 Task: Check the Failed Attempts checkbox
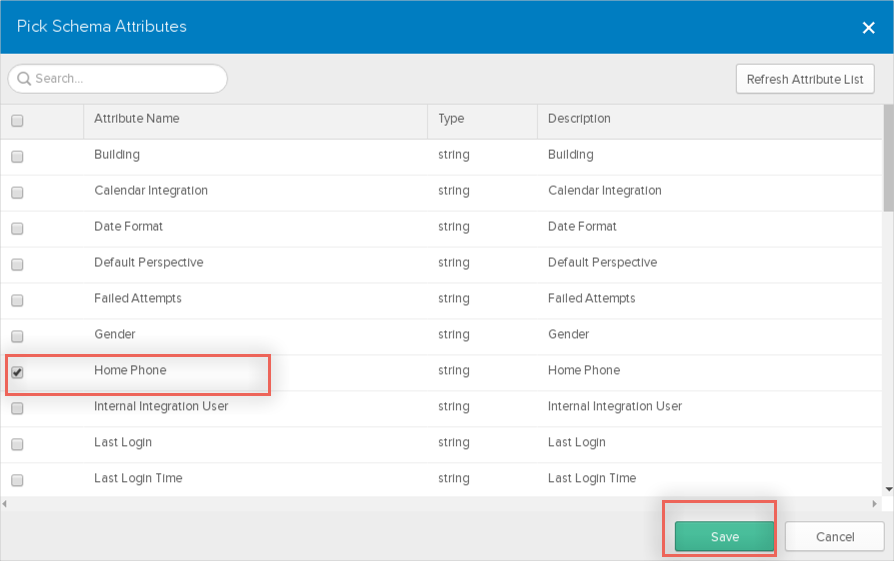pos(17,301)
